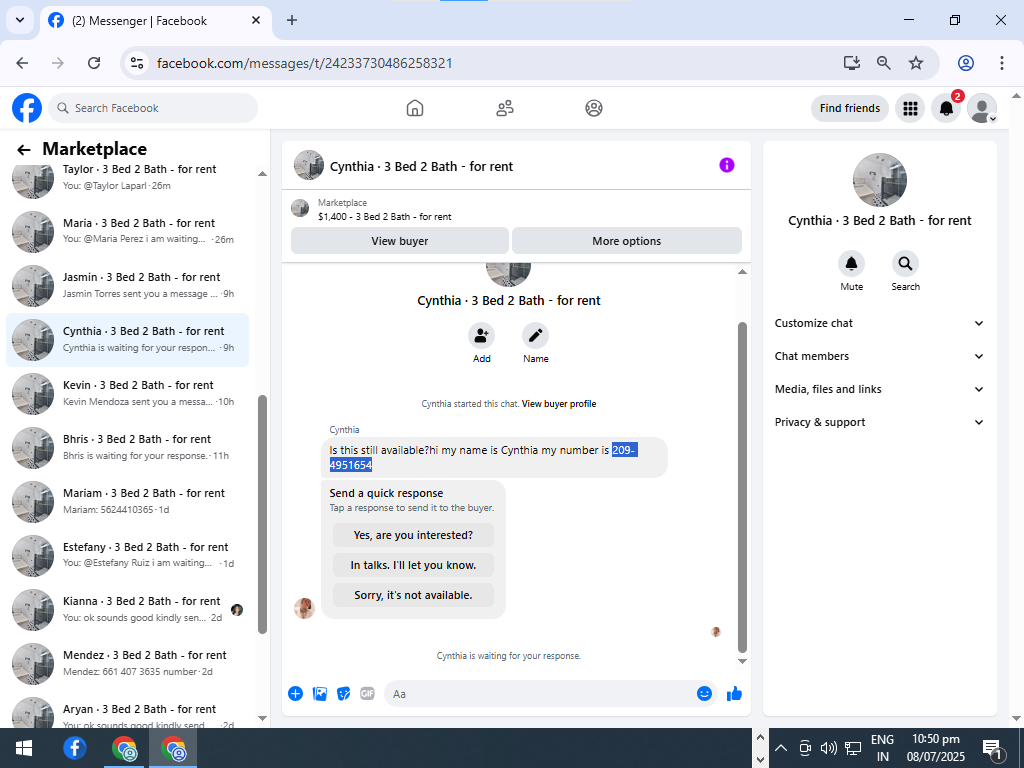The height and width of the screenshot is (768, 1024).
Task: Click the Search Facebook field
Action: [153, 108]
